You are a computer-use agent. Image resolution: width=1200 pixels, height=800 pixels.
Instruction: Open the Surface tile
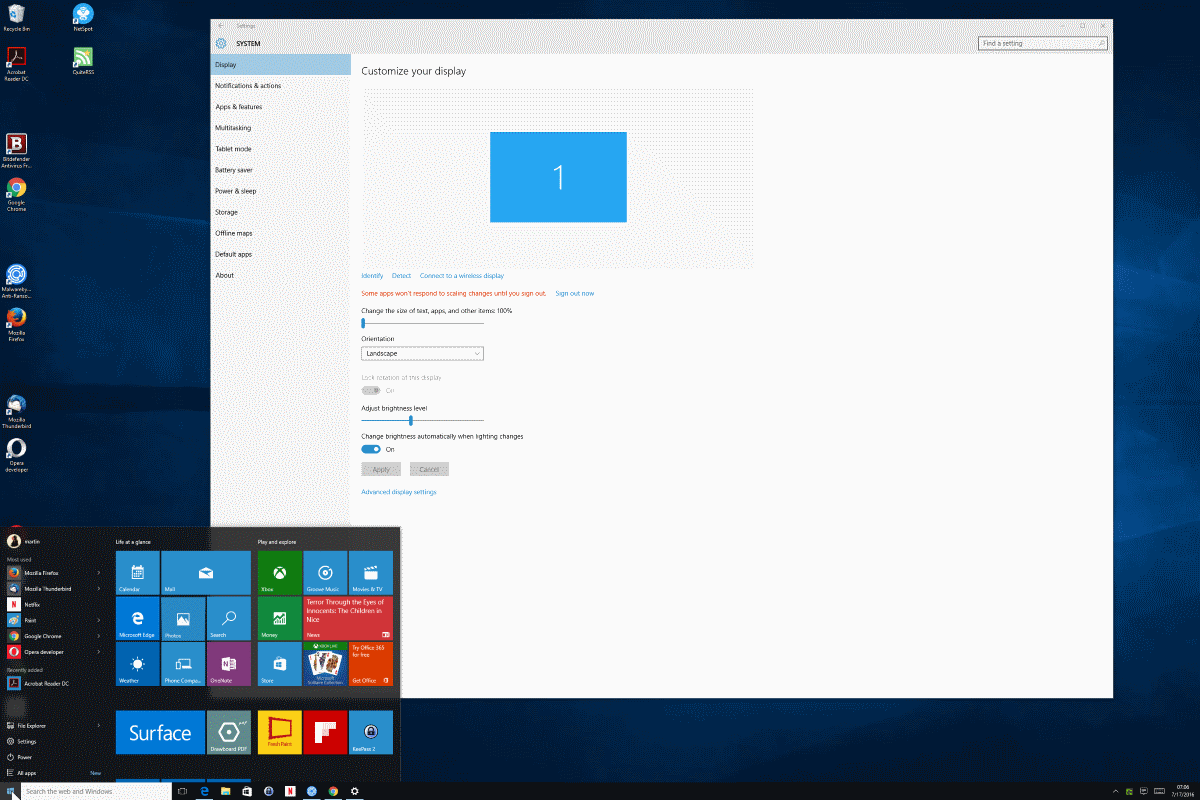[x=160, y=733]
